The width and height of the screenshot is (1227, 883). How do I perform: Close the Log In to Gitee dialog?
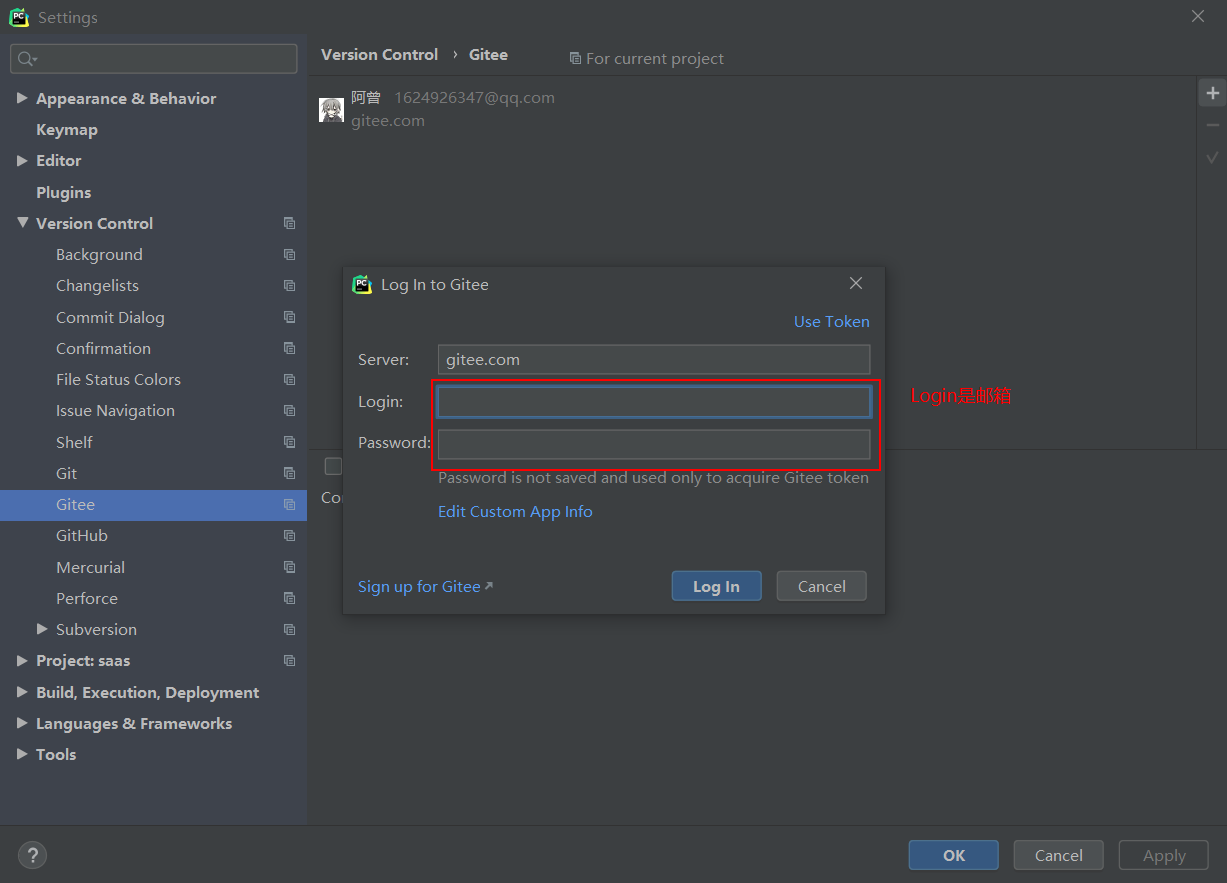tap(856, 283)
